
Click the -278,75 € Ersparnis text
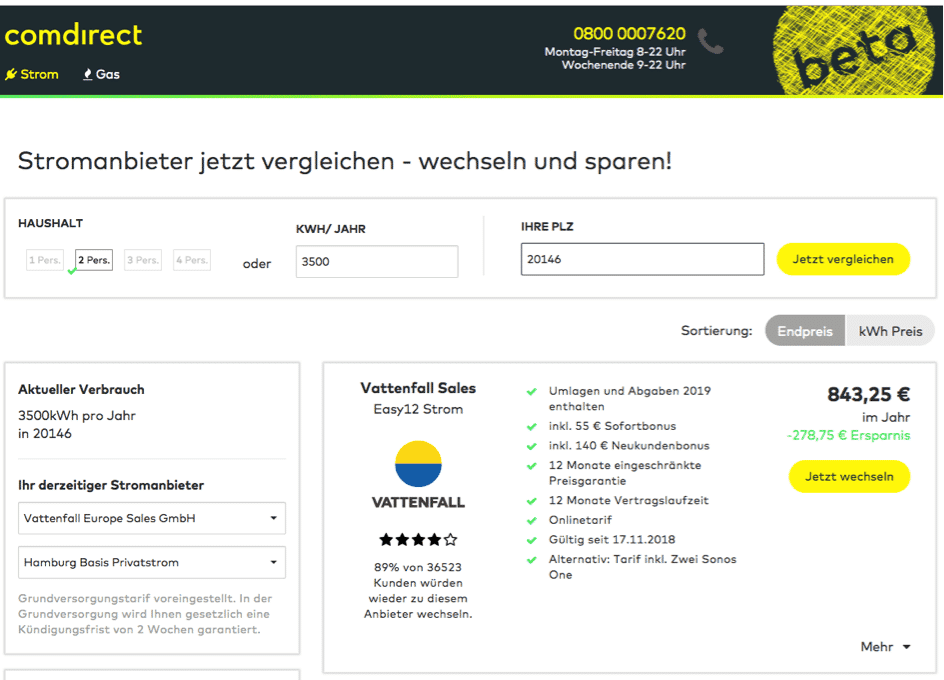tap(848, 435)
